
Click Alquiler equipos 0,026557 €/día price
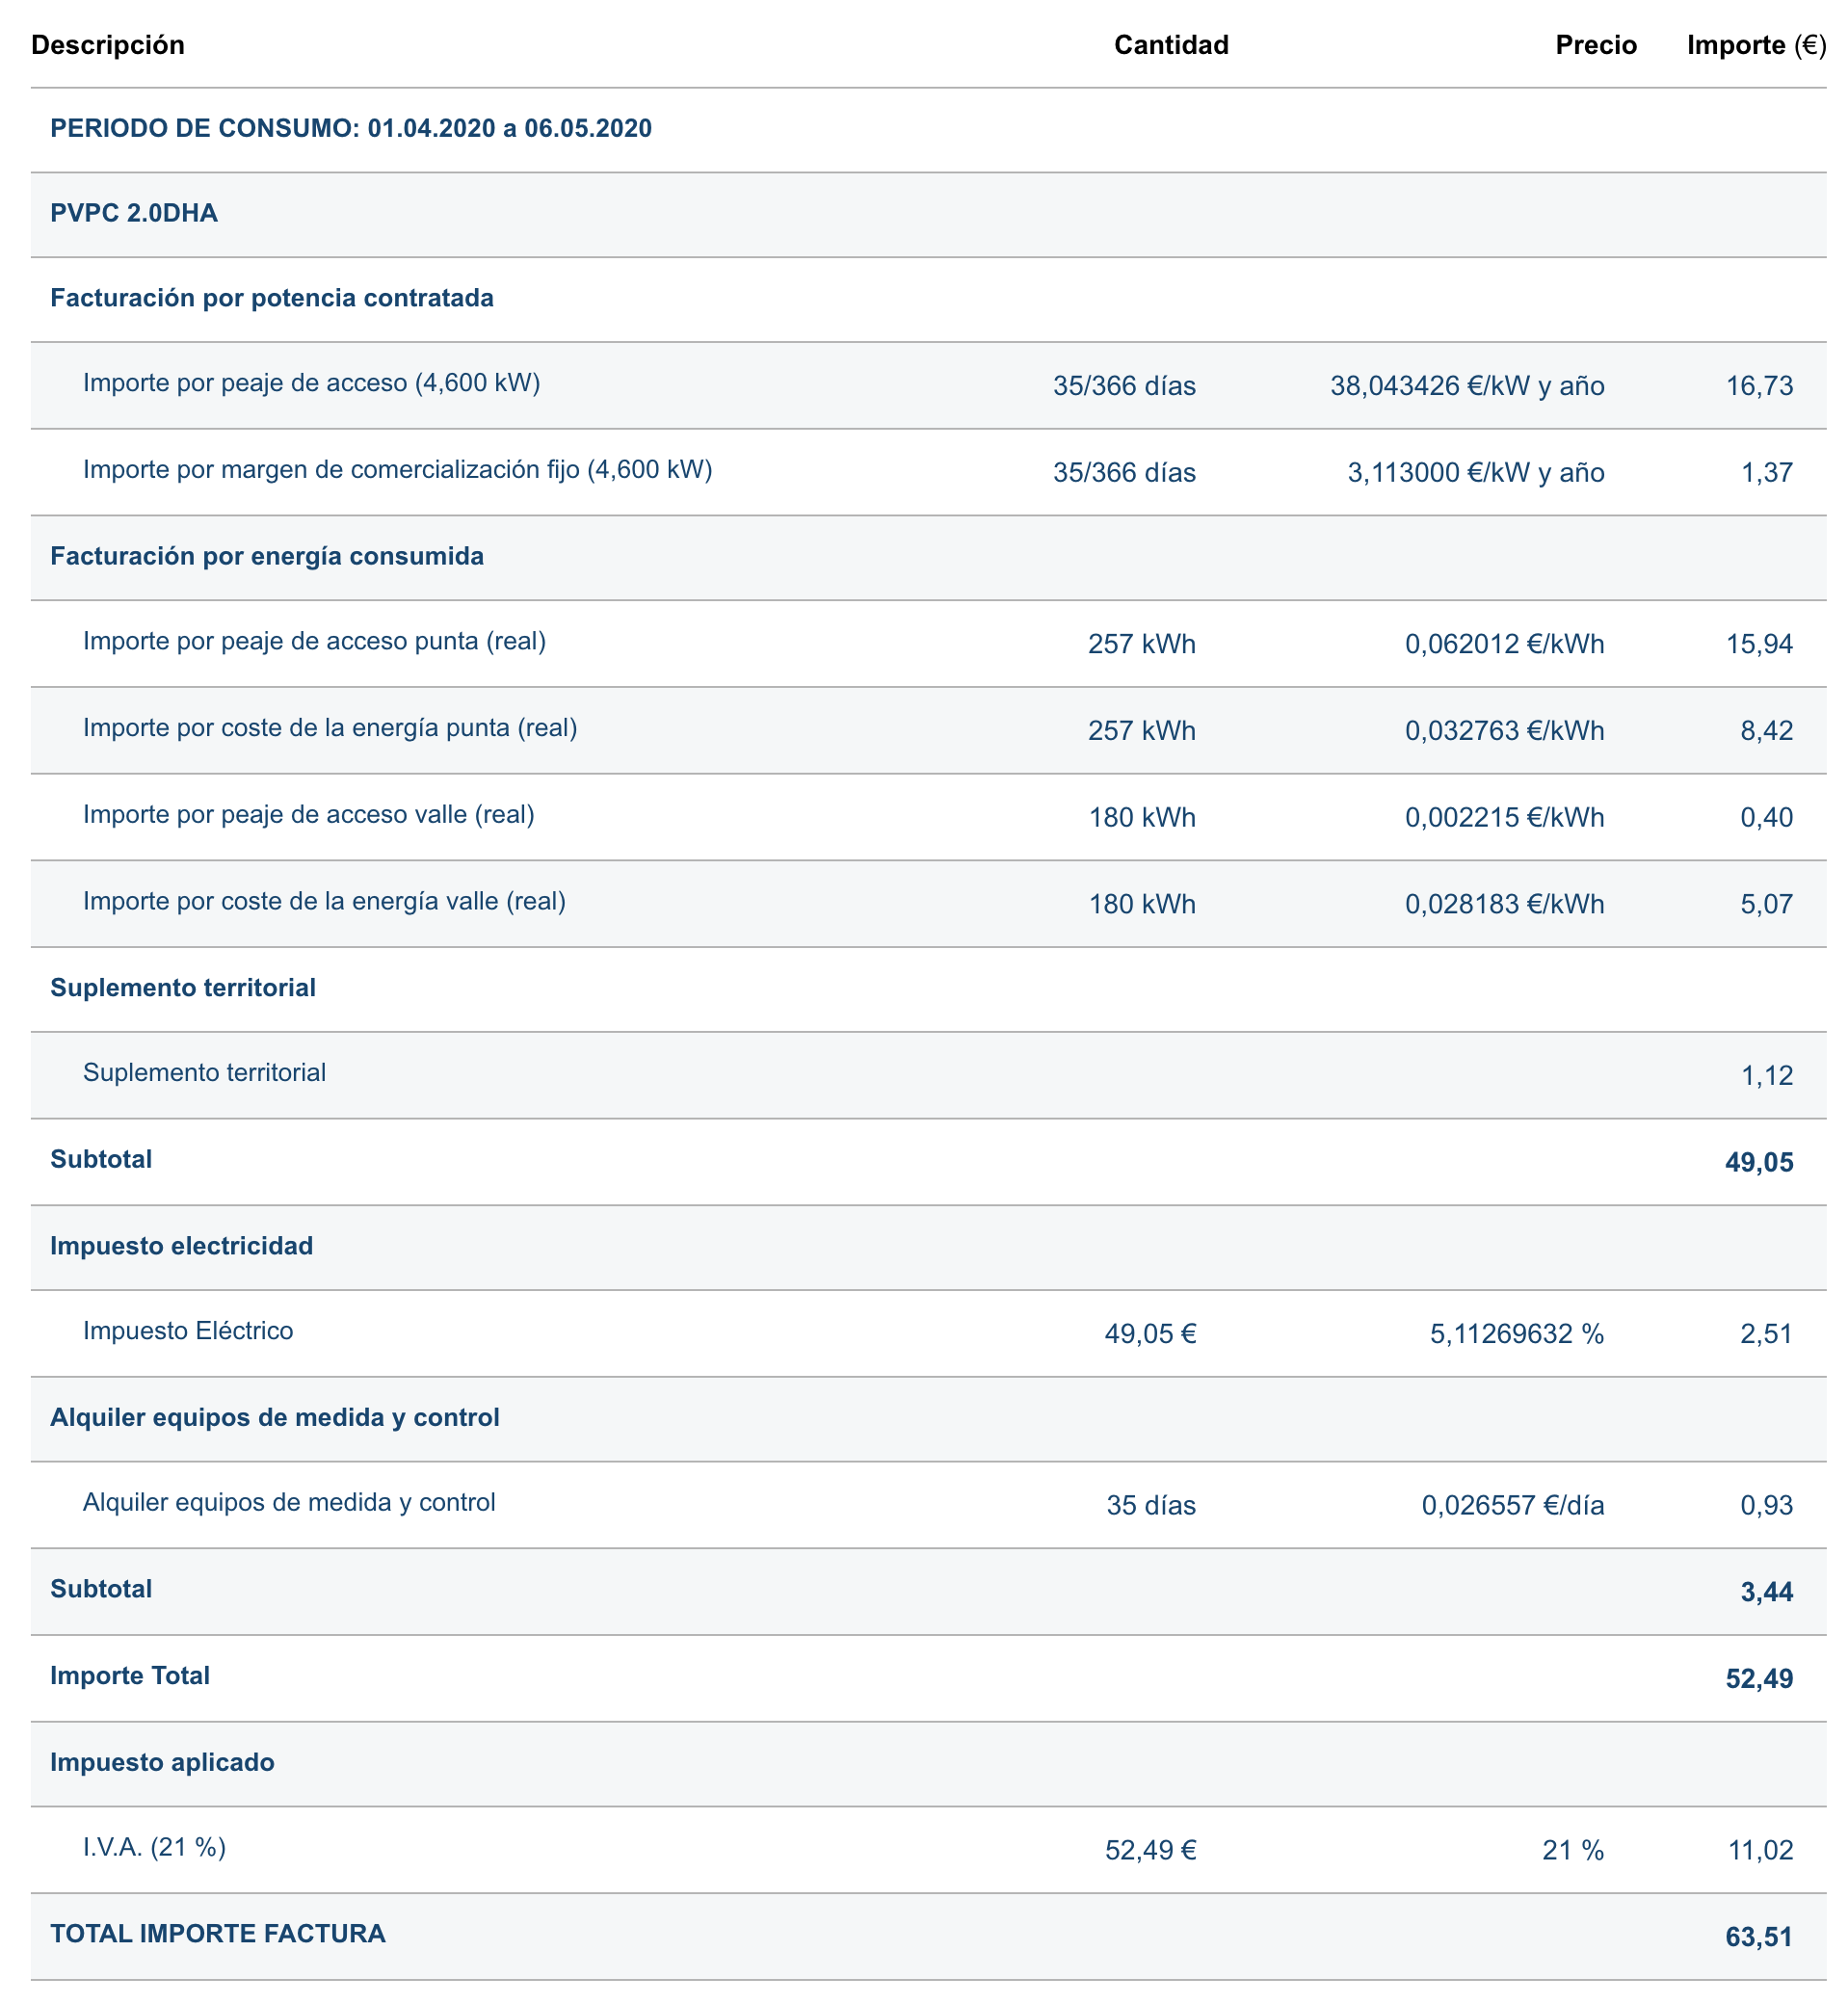[x=1513, y=1505]
